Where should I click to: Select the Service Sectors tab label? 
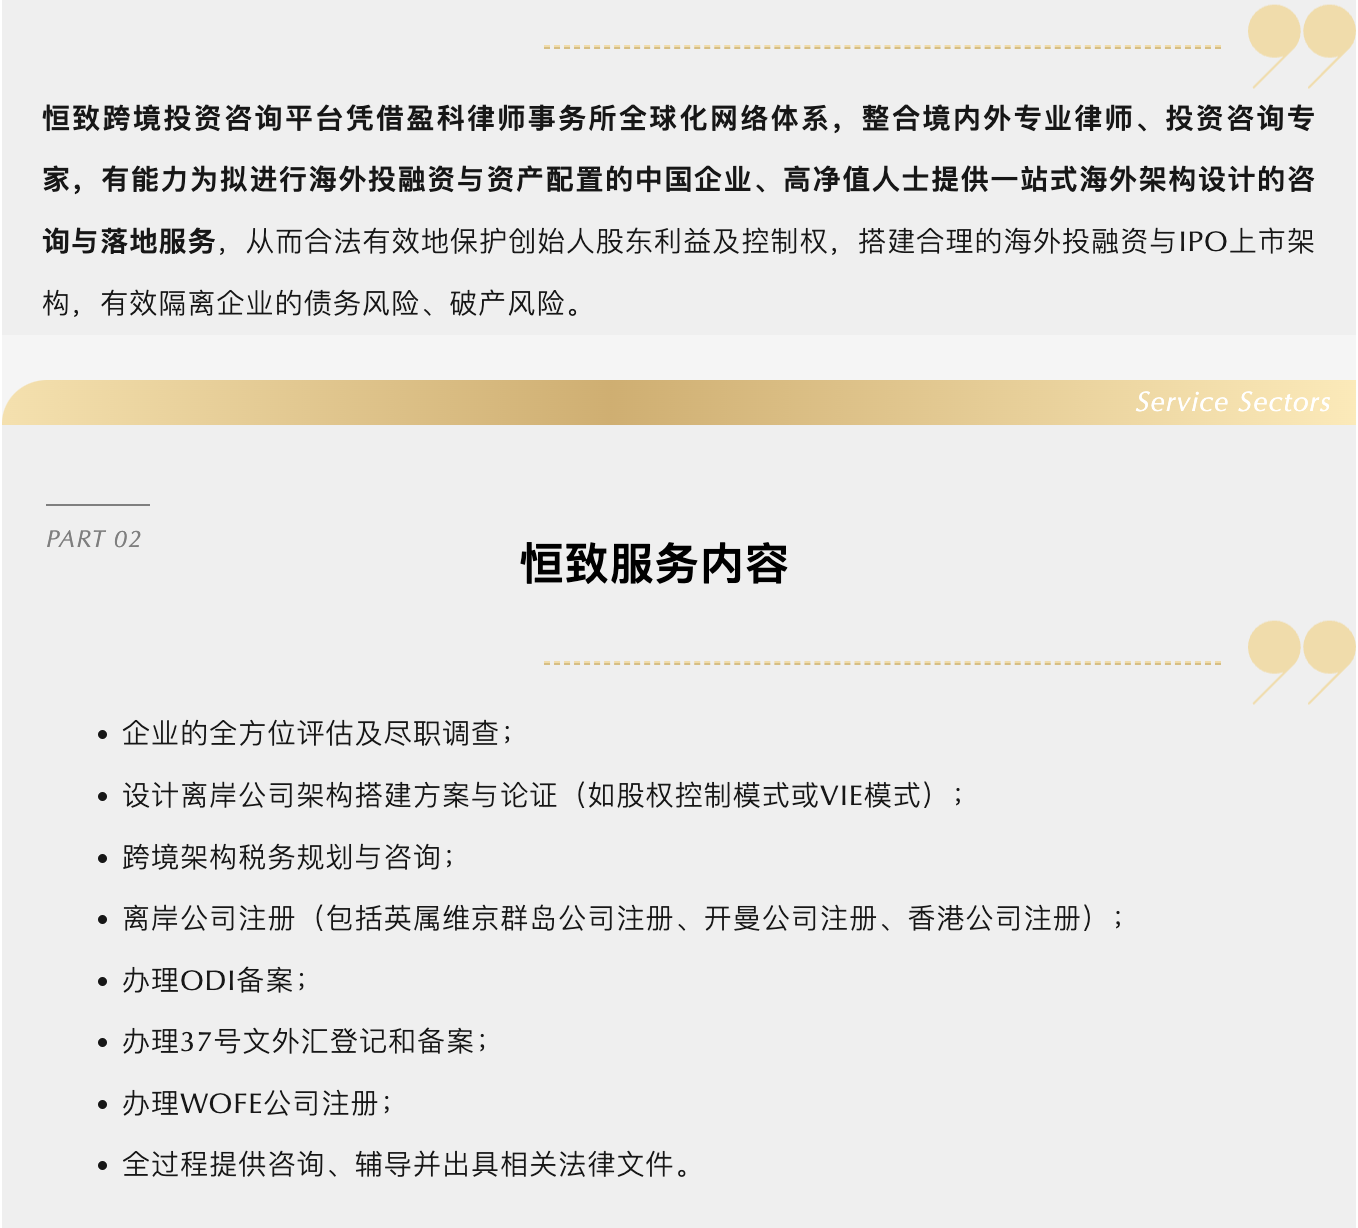coord(1232,403)
